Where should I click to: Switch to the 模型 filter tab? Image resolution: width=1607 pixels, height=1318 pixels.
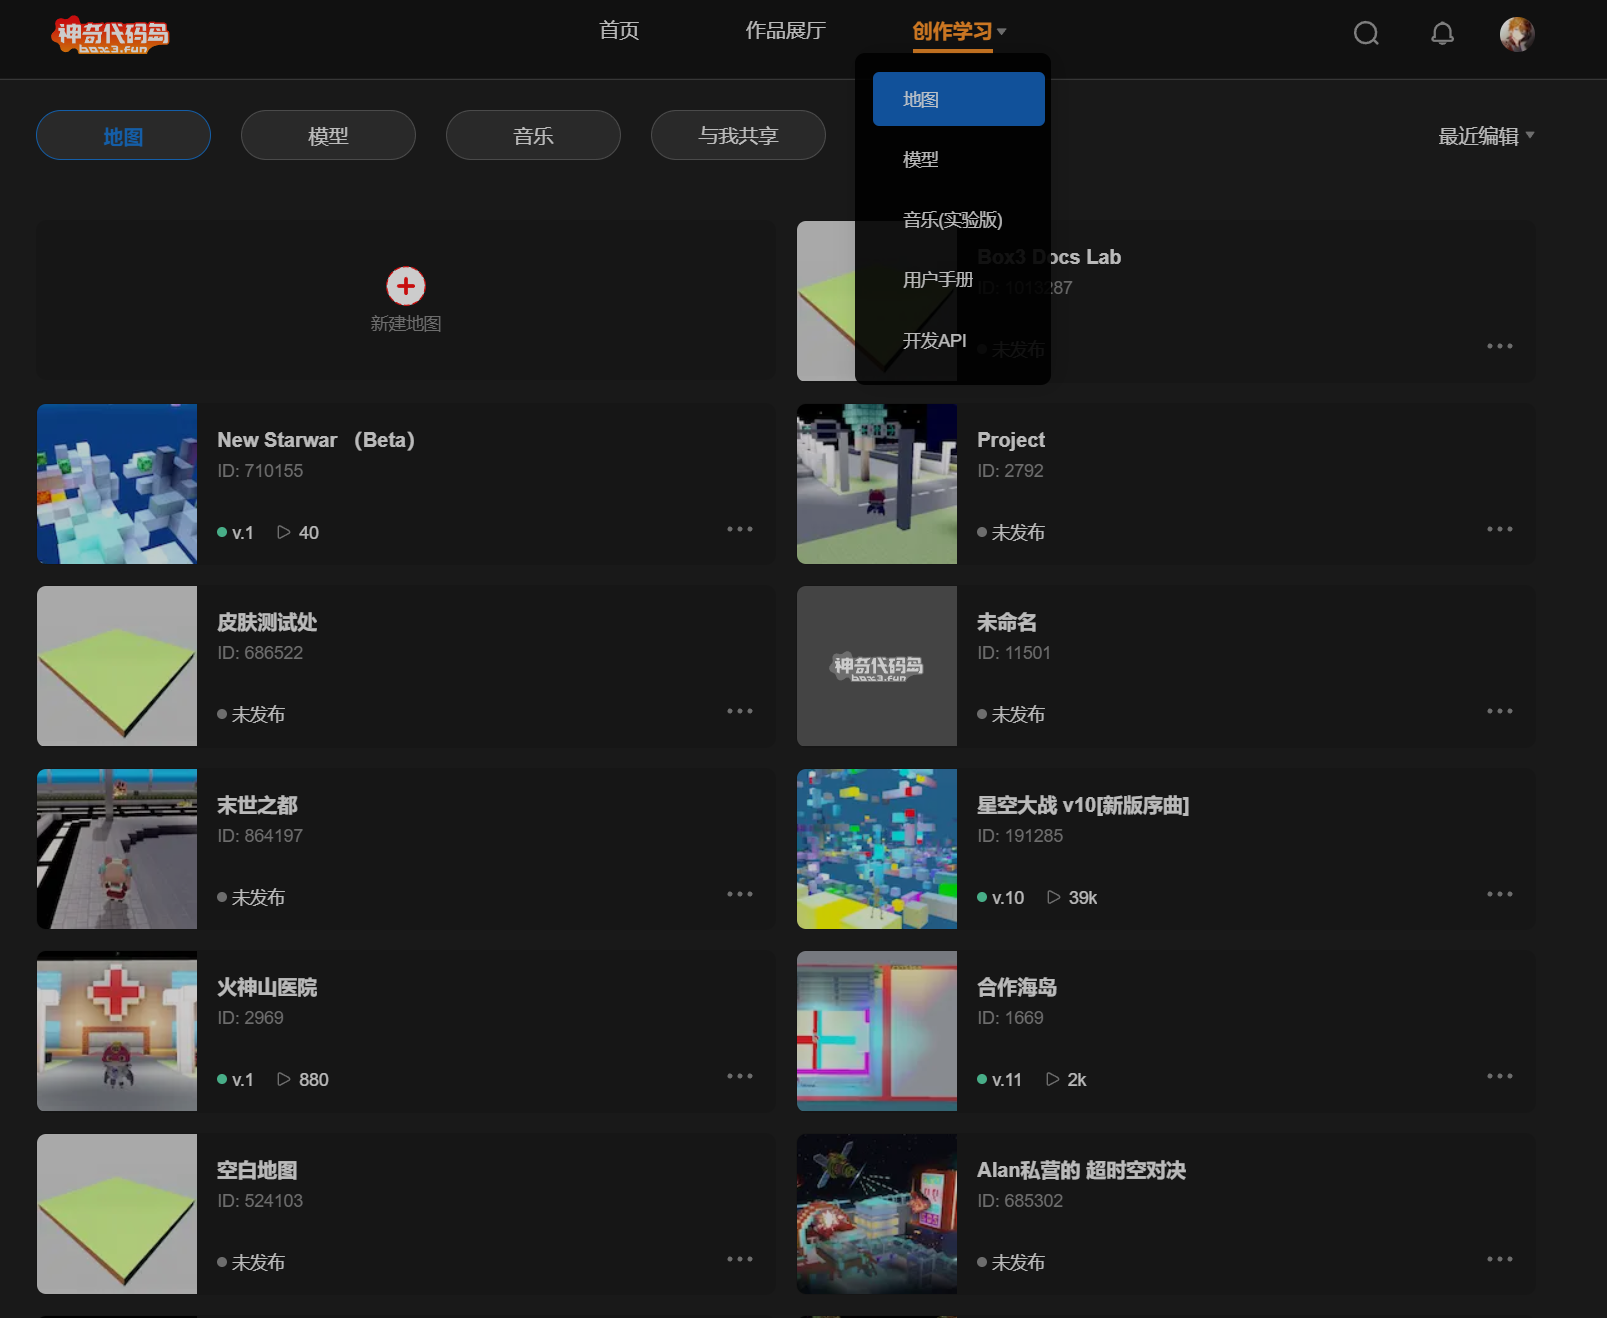[x=328, y=135]
